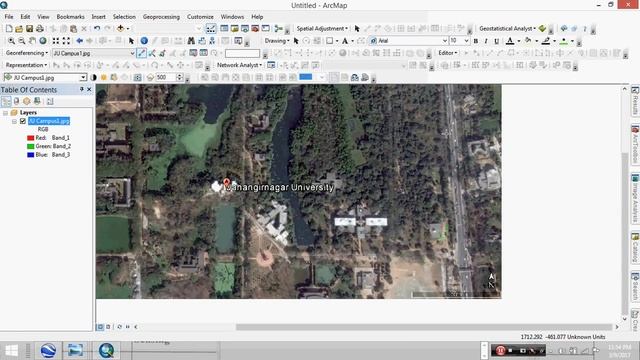Open the Network Analyst dropdown
The height and width of the screenshot is (360, 640).
[239, 65]
